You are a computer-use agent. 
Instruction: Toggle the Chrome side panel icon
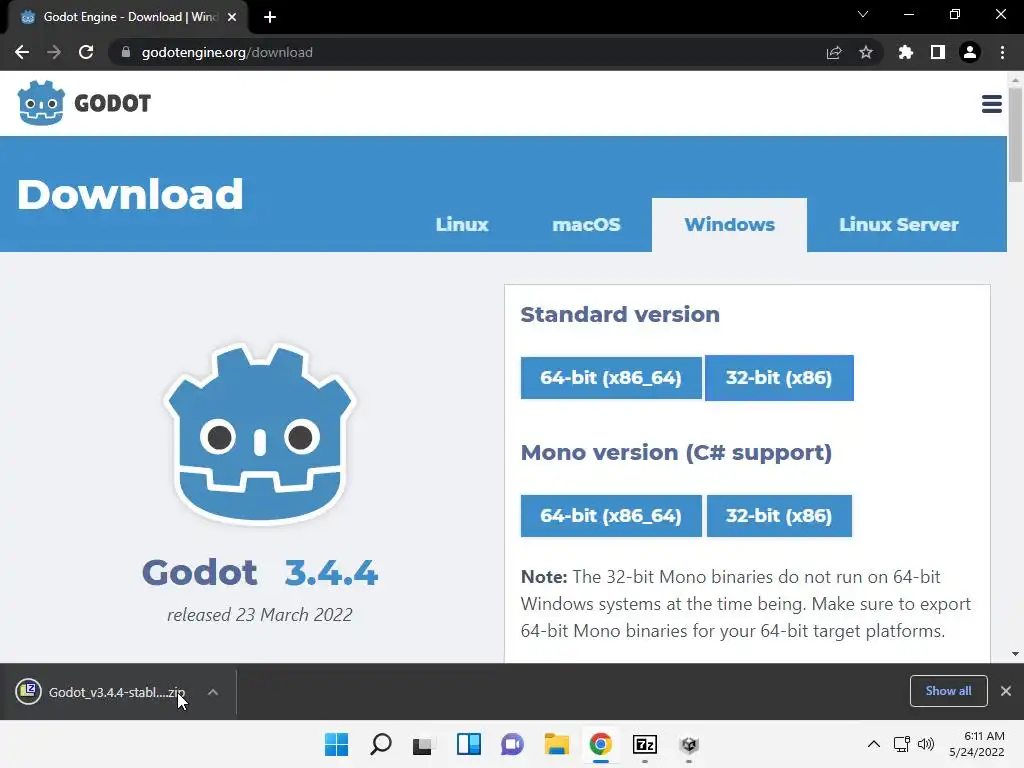point(938,52)
